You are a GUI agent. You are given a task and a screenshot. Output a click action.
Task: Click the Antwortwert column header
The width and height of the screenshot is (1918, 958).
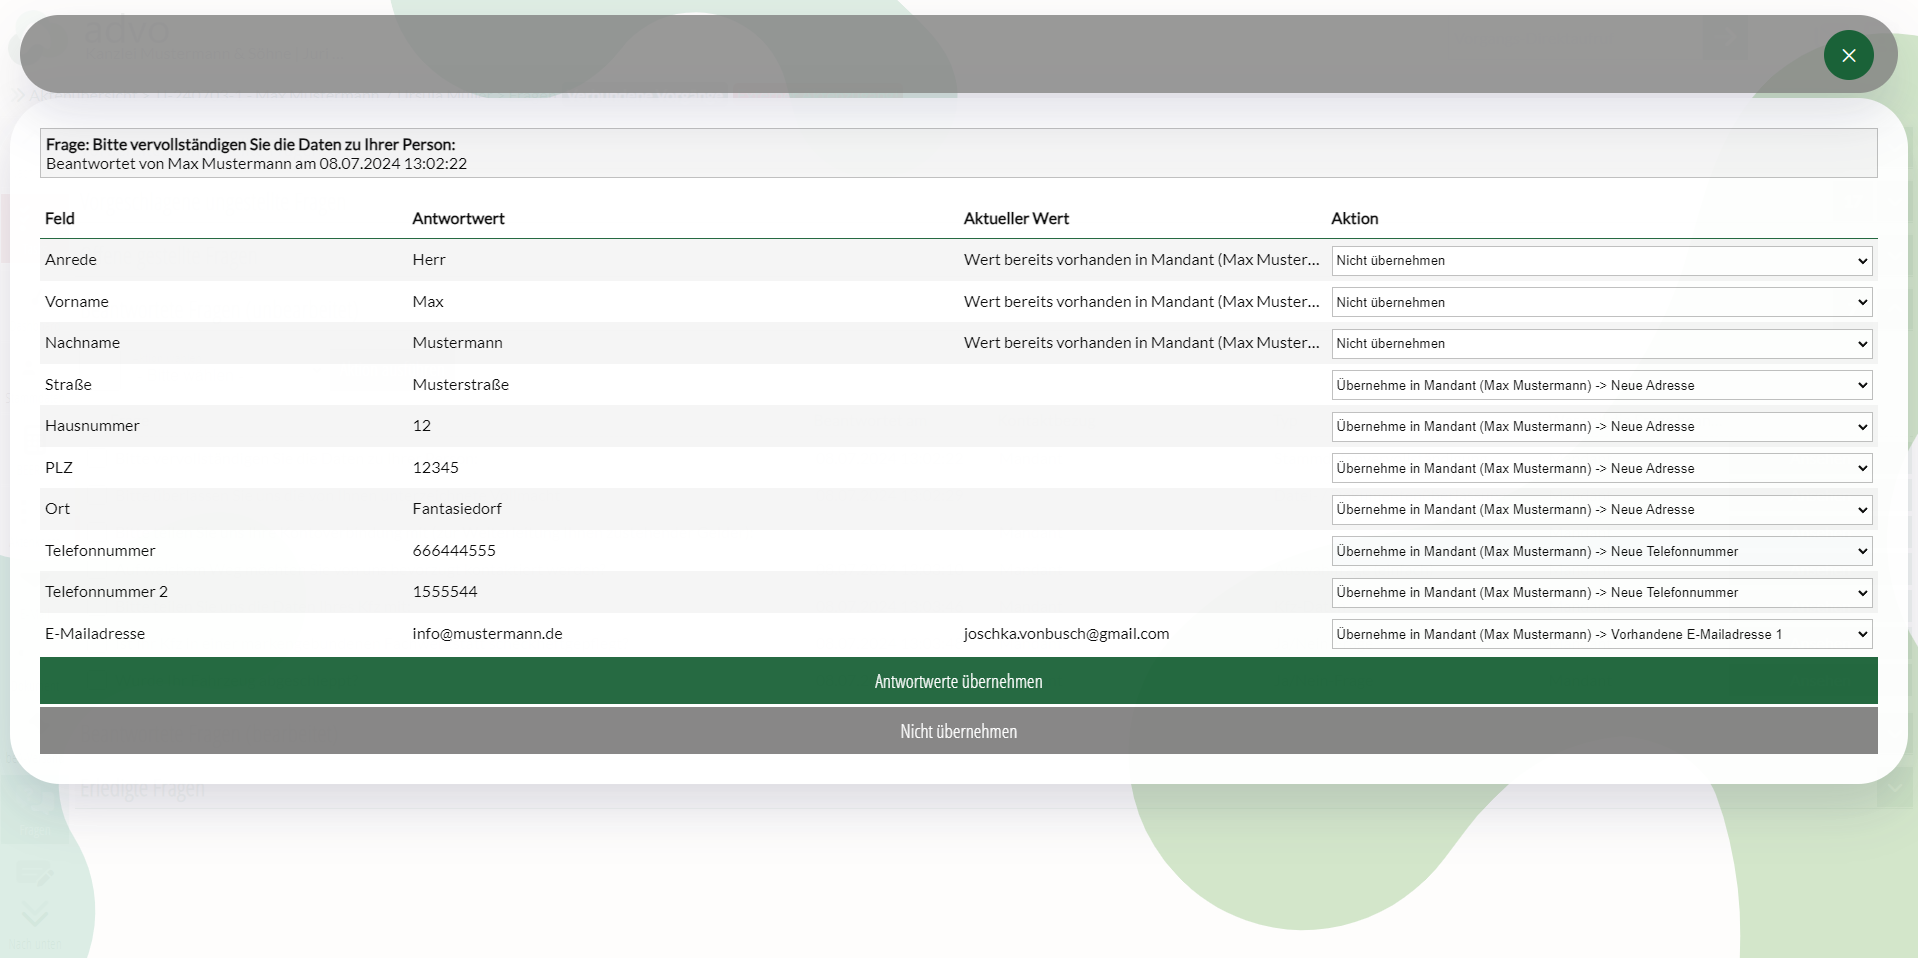click(x=458, y=218)
